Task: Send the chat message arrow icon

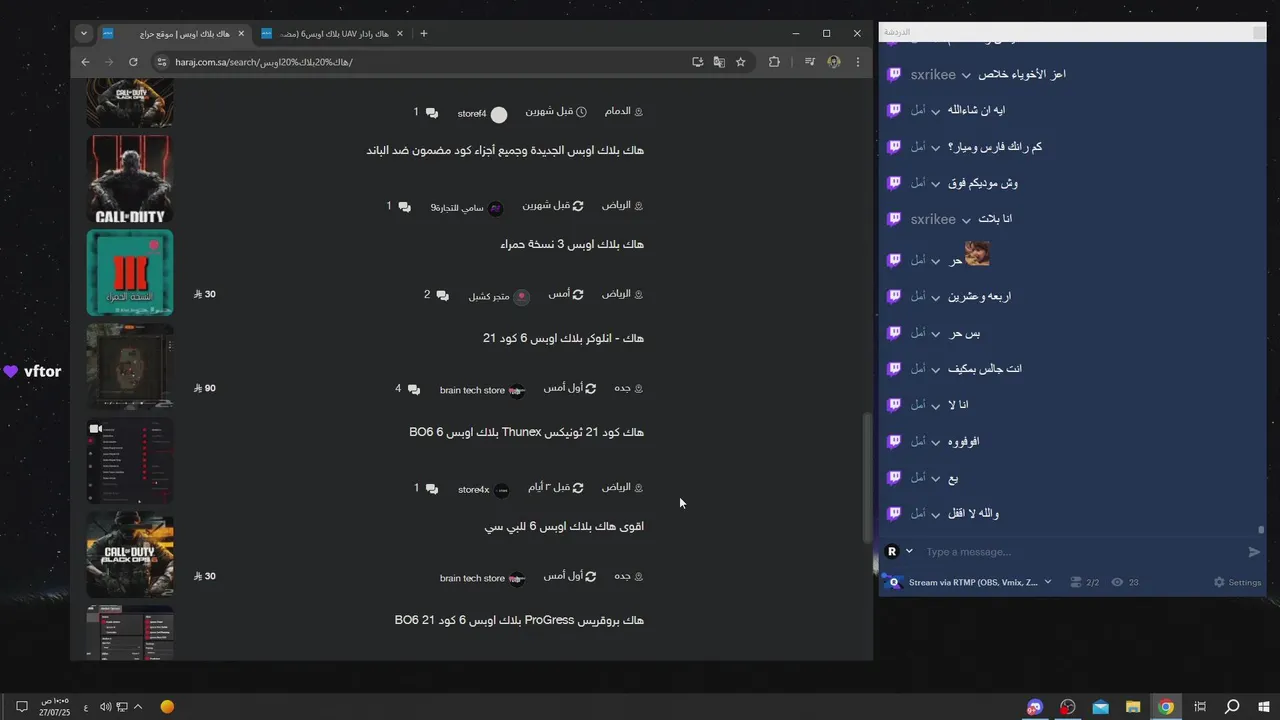Action: coord(1255,552)
